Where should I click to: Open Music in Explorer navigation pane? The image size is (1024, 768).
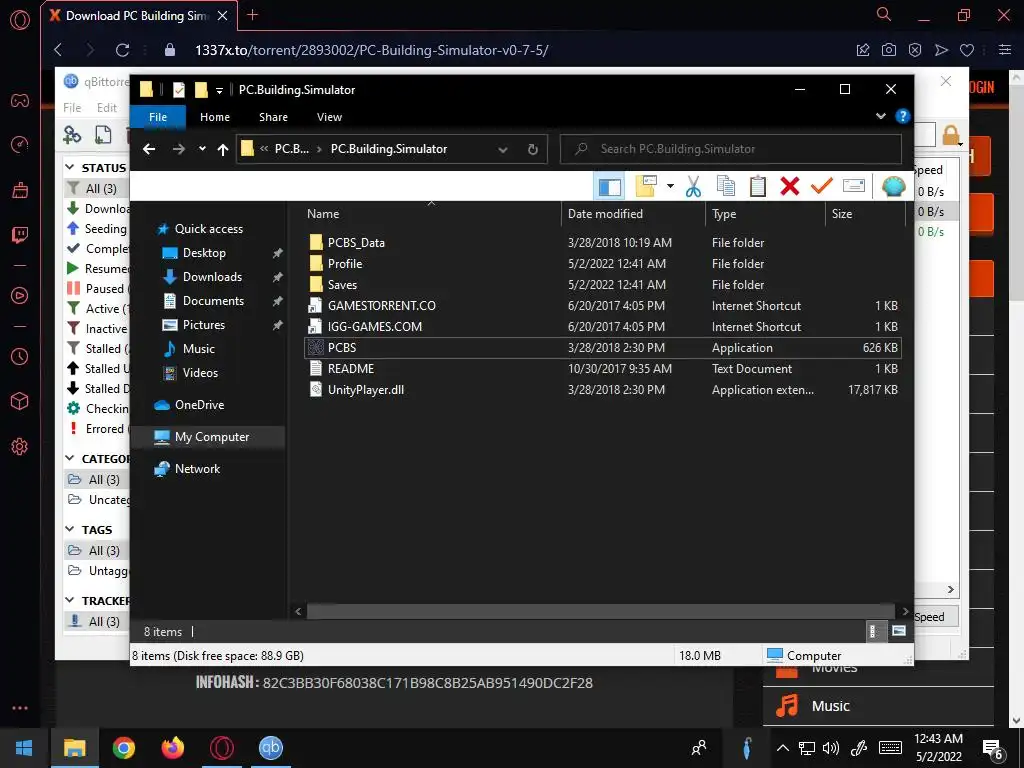(199, 349)
